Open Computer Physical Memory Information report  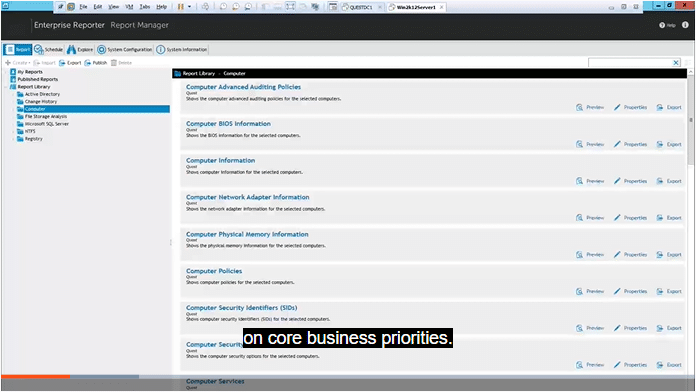247,234
